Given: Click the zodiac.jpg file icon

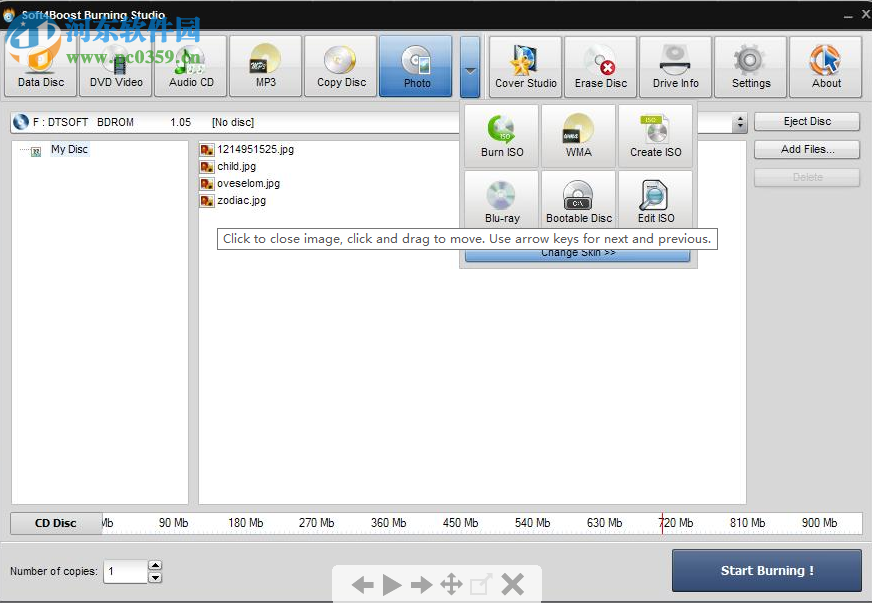Looking at the screenshot, I should (207, 201).
